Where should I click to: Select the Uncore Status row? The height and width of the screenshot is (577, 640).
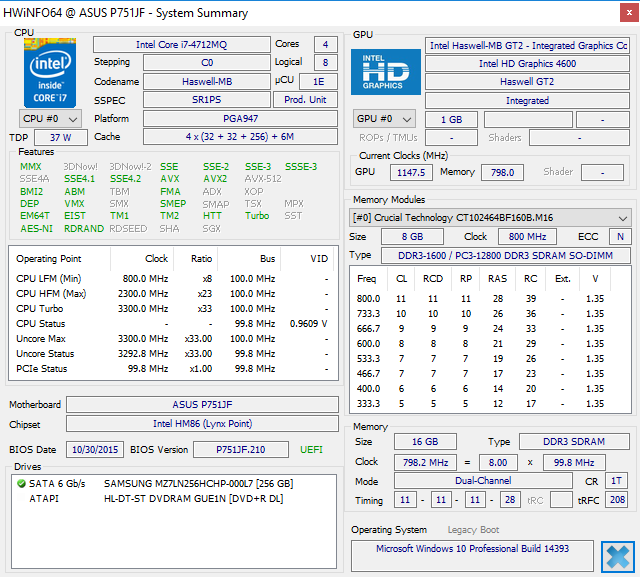tap(173, 354)
